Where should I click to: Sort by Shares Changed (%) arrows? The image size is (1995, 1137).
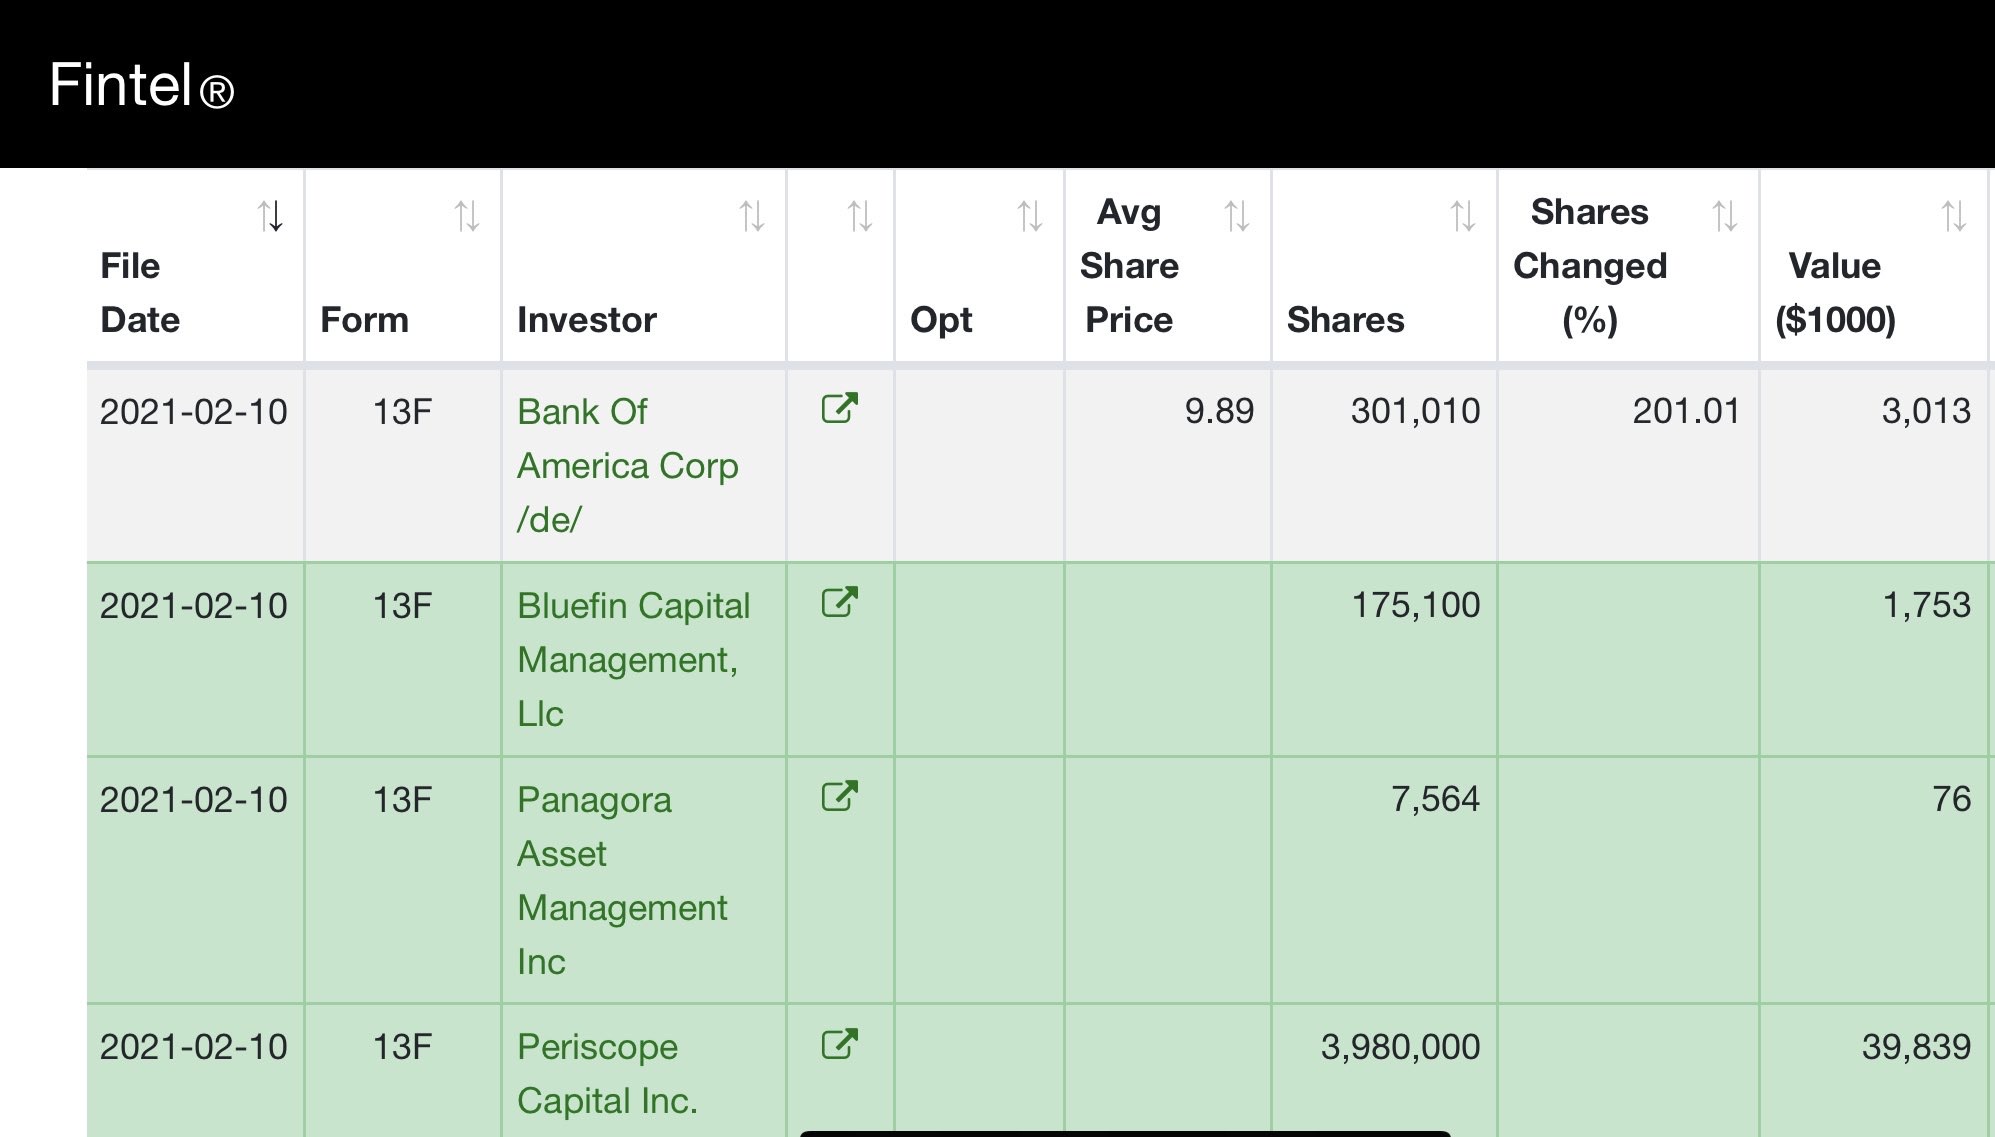click(1725, 216)
